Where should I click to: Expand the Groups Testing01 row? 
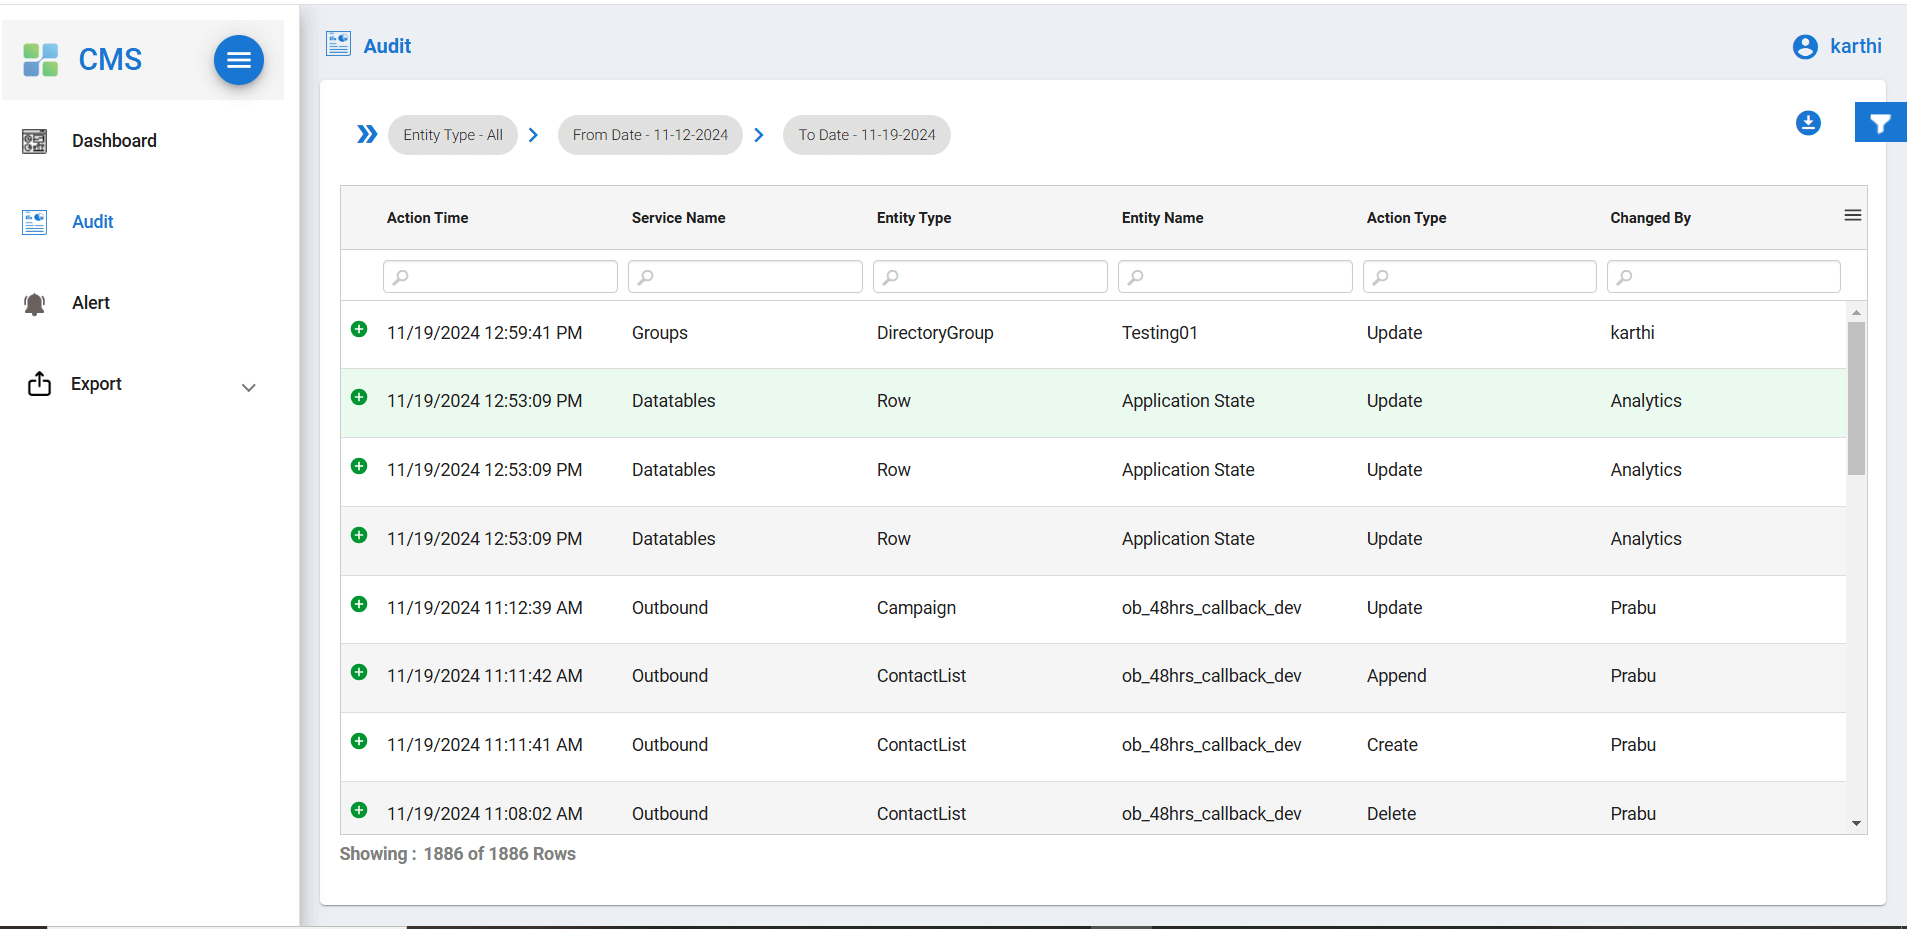(359, 329)
